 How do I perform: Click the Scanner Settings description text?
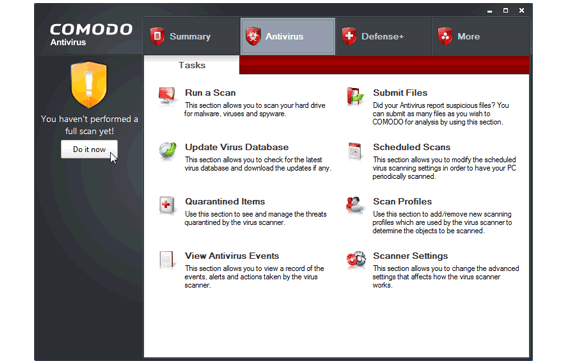(446, 277)
